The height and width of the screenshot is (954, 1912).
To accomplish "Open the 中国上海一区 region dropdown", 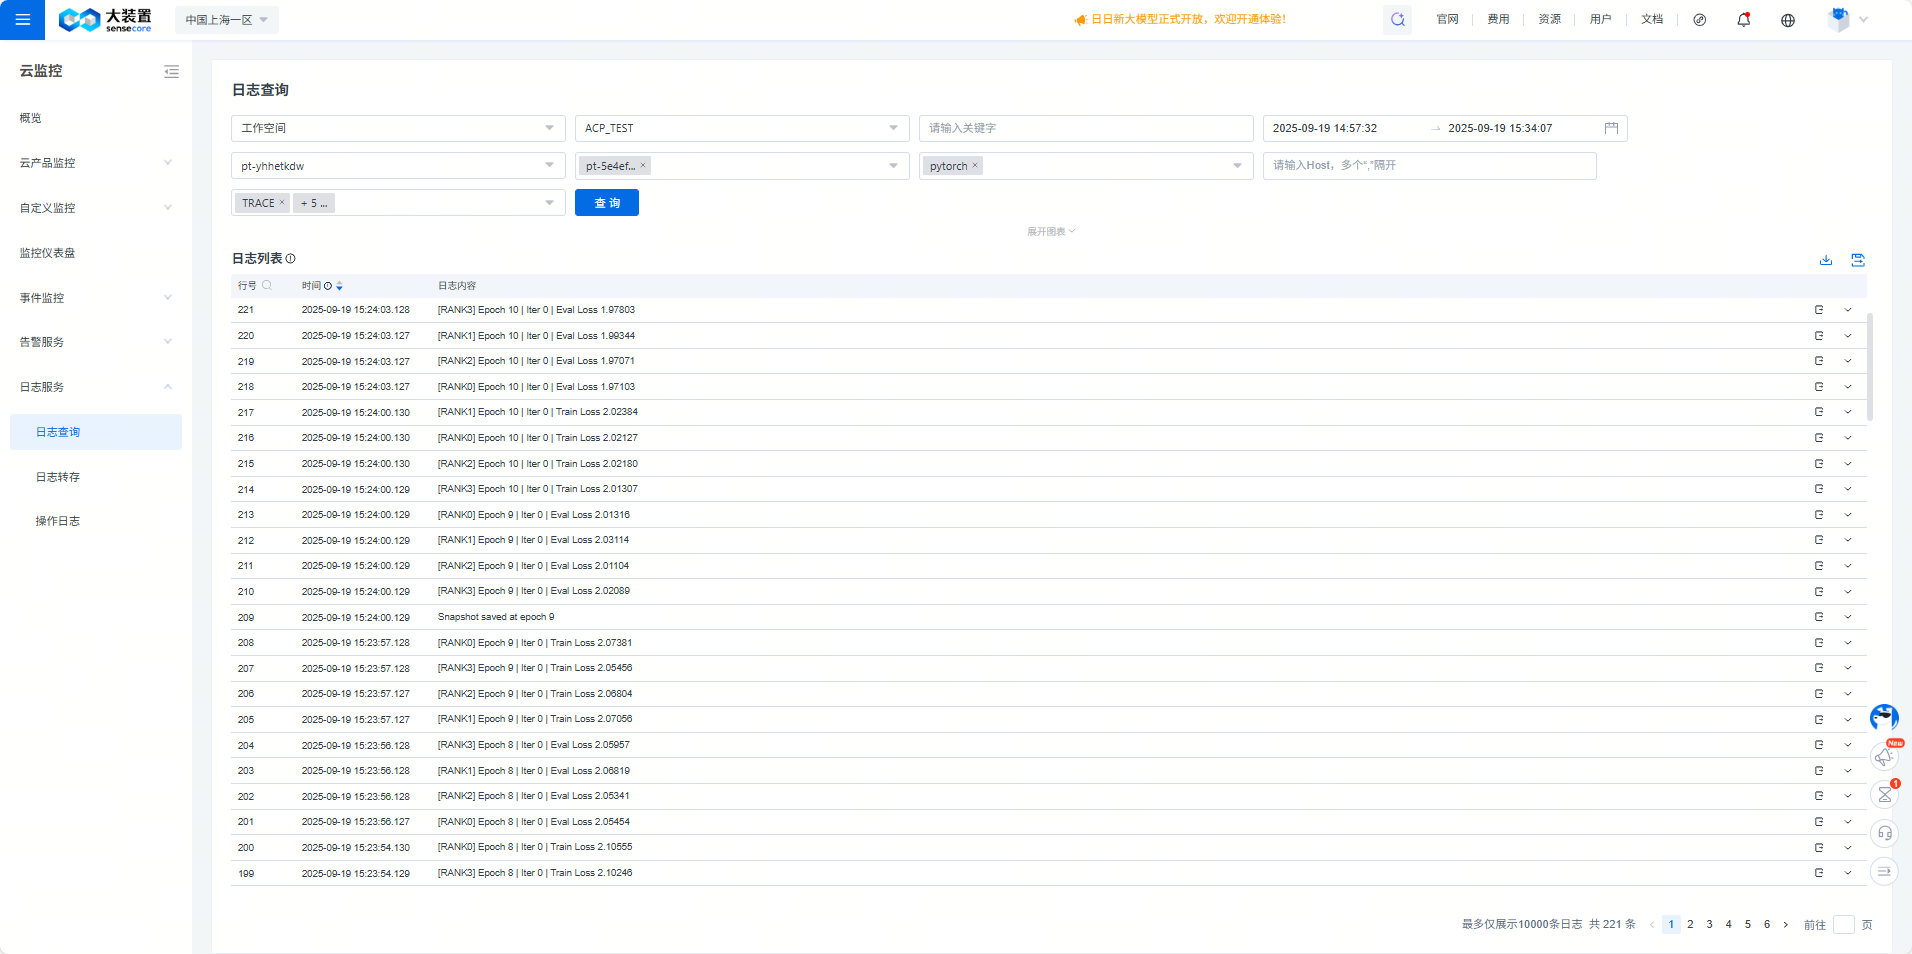I will click(226, 20).
